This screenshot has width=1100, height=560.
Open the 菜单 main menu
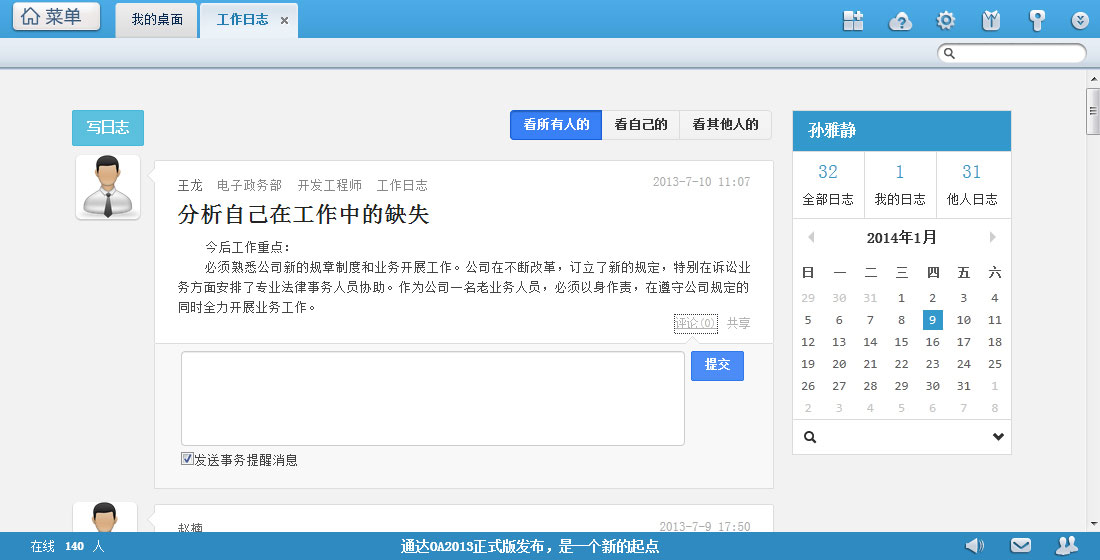(x=56, y=17)
